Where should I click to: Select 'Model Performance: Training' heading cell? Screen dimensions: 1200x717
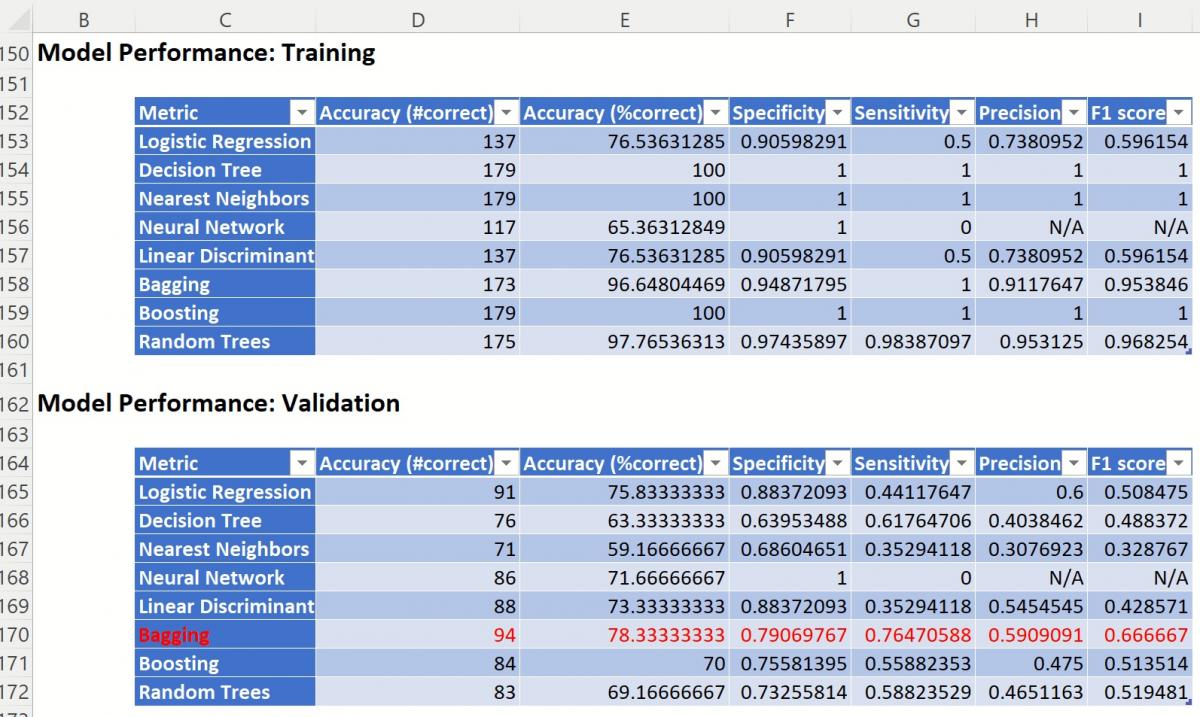pos(206,53)
